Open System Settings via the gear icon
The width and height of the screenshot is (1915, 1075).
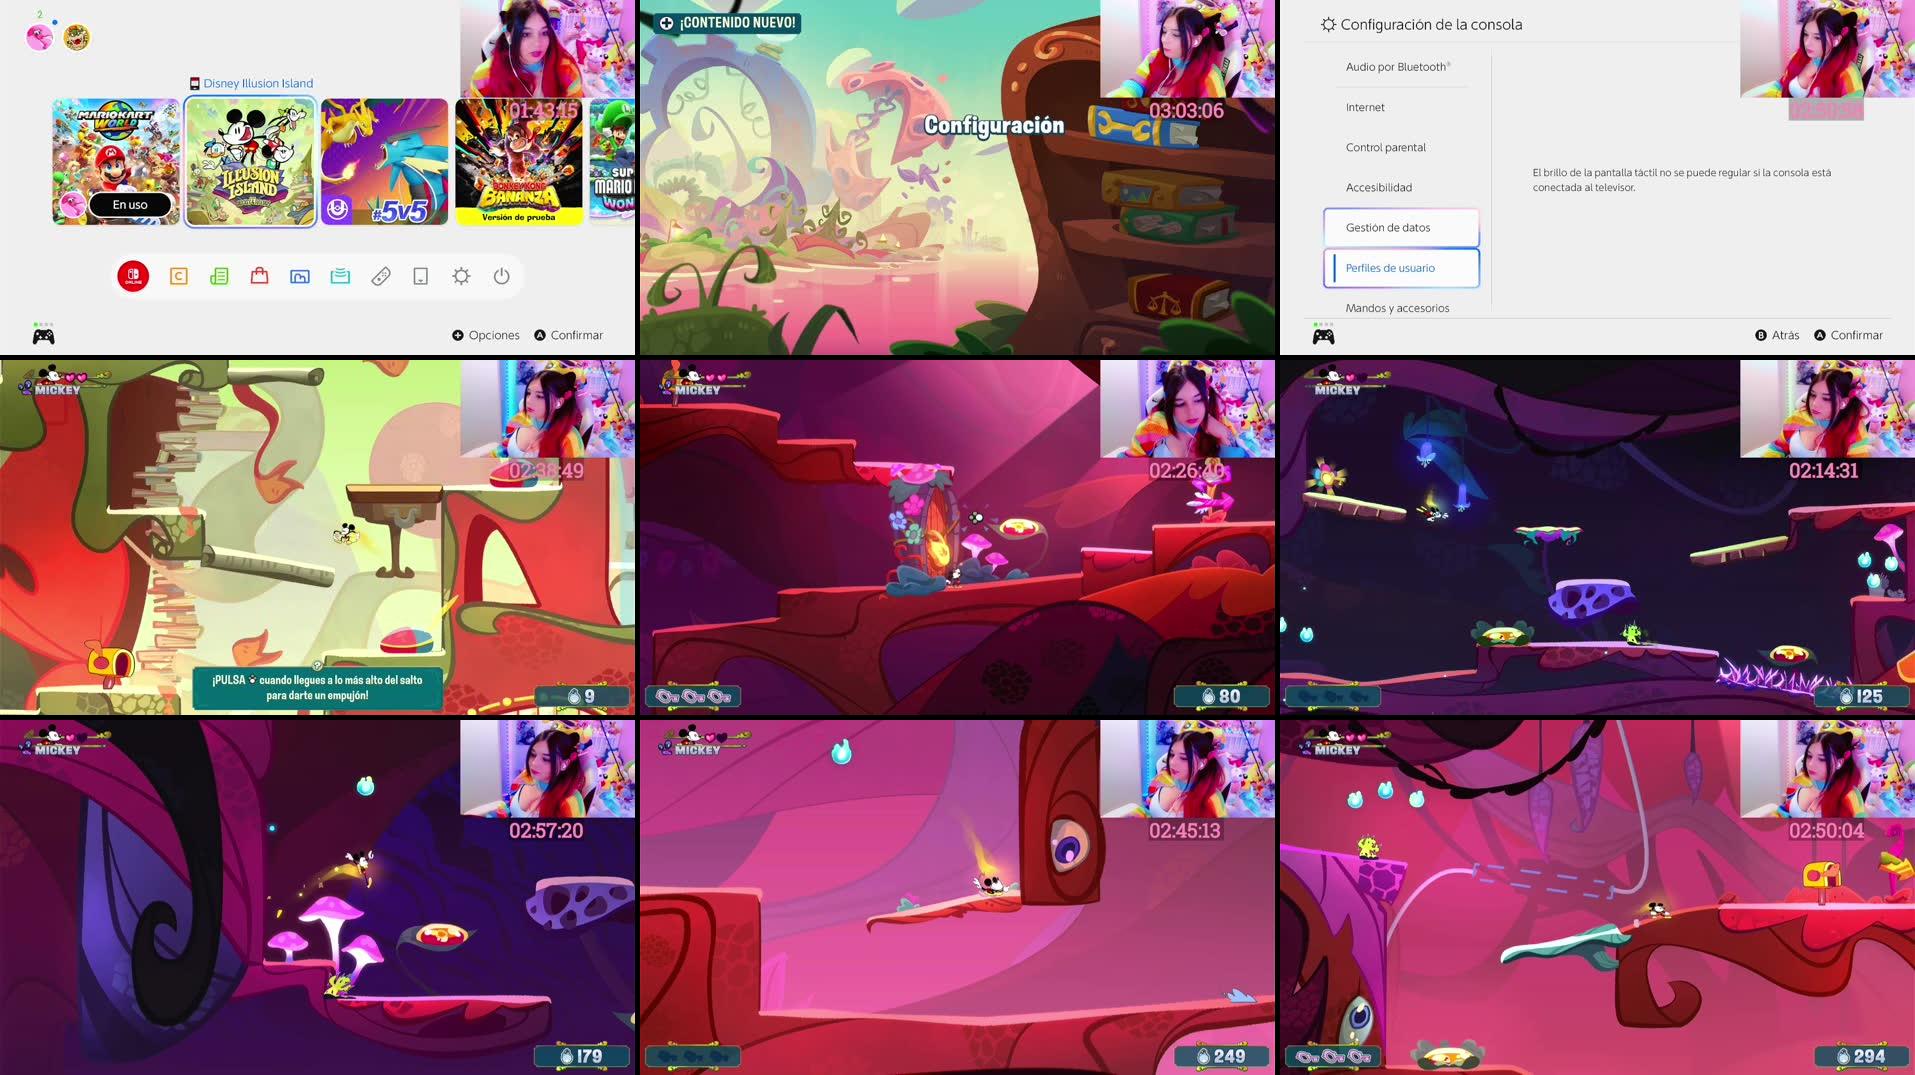(461, 276)
